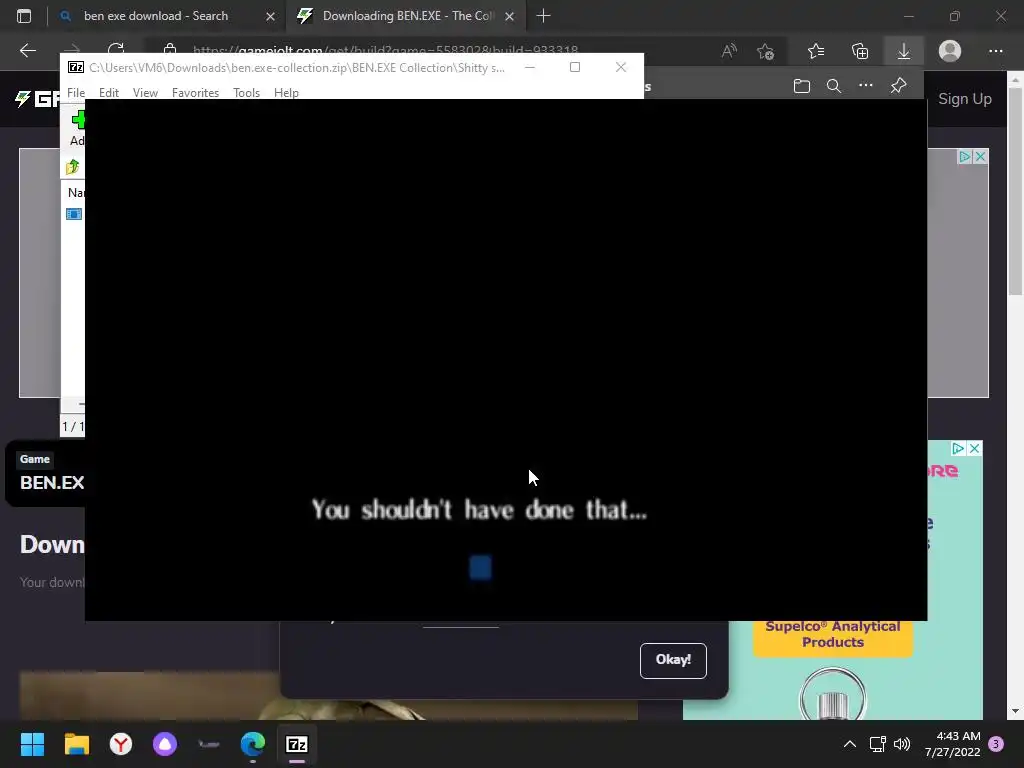
Task: Open Edge Favorites list
Action: 816,51
